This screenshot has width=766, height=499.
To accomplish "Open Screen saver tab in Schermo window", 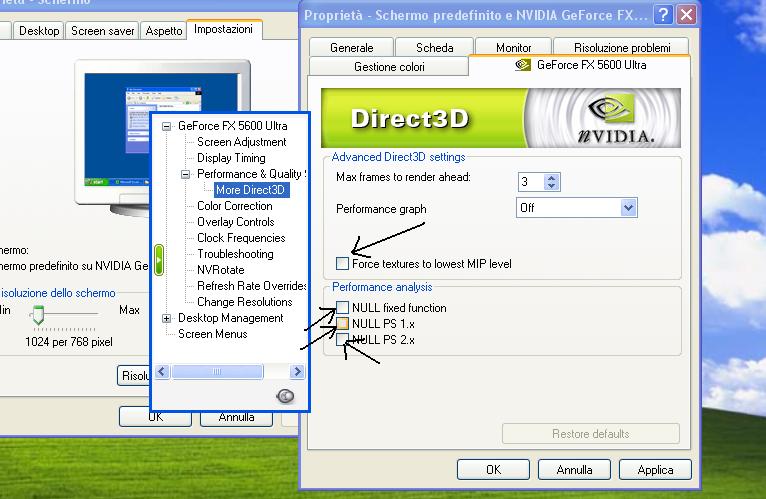I will click(x=102, y=31).
